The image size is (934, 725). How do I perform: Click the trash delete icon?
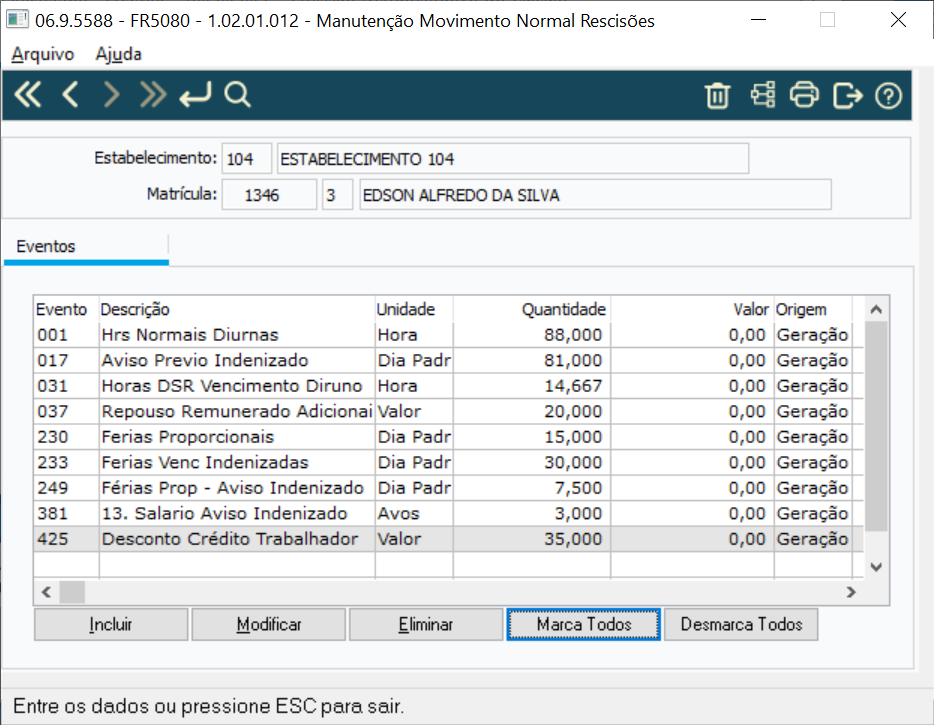point(717,95)
